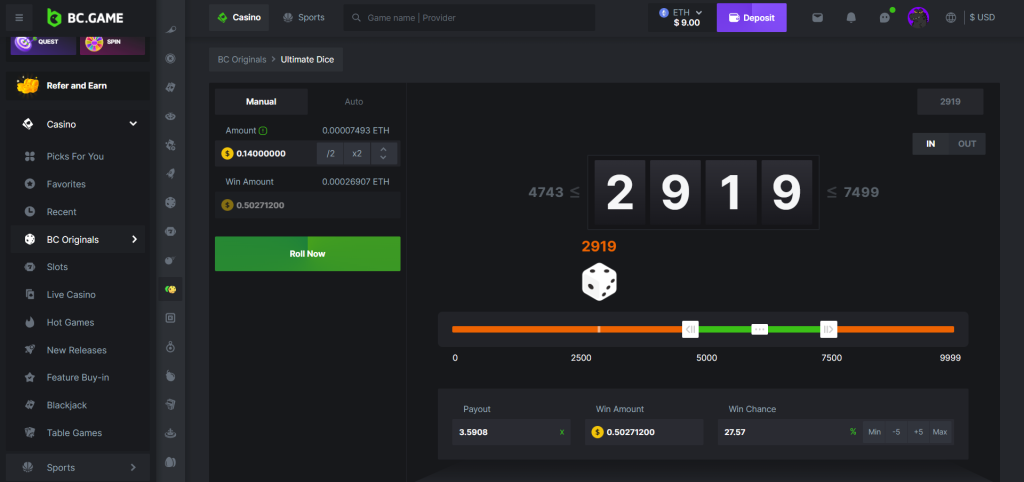Open the Casino tab in the header
1024x482 pixels.
coord(239,18)
